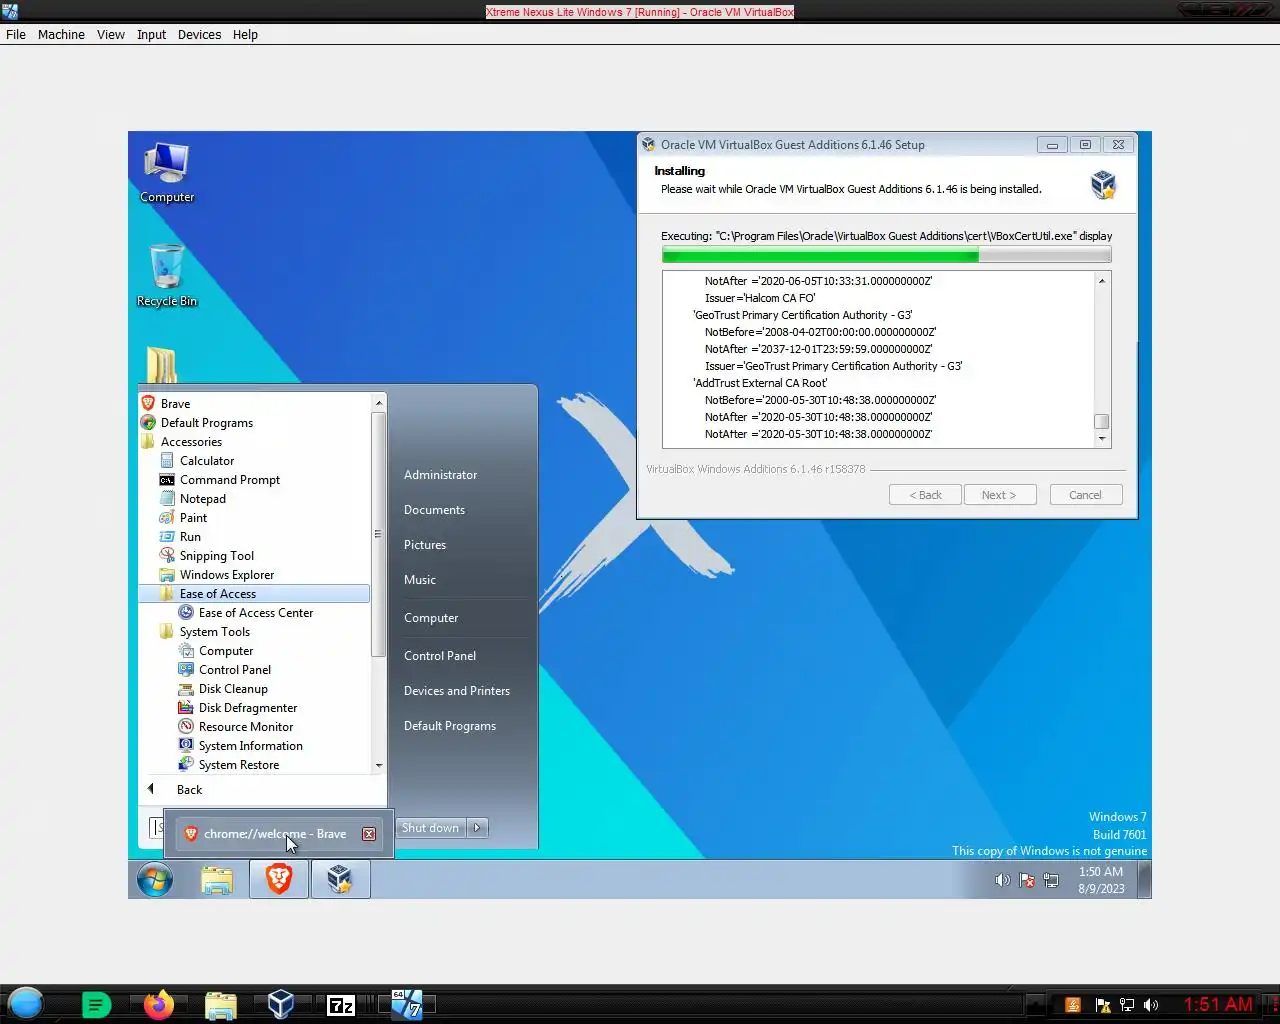The height and width of the screenshot is (1024, 1280).
Task: Open the Recycle Bin desktop icon
Action: click(167, 275)
